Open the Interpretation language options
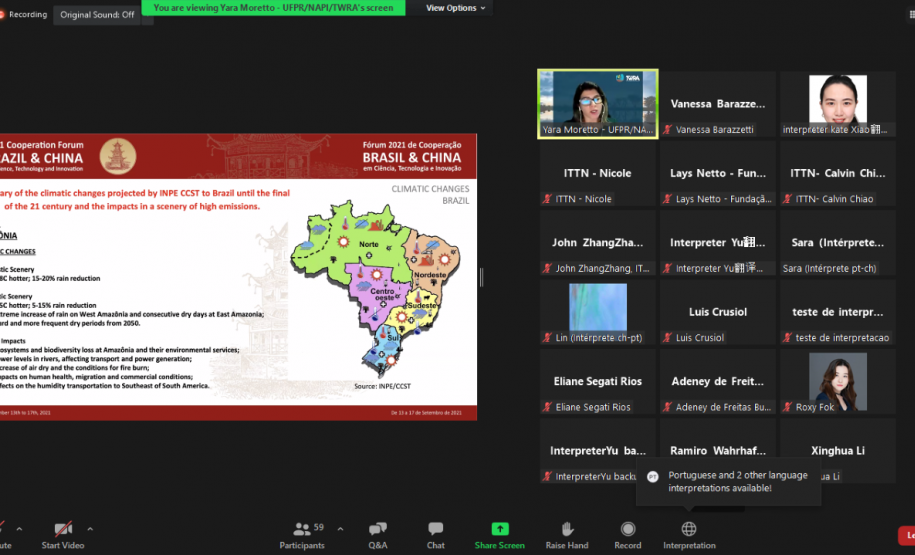915x555 pixels. point(689,534)
